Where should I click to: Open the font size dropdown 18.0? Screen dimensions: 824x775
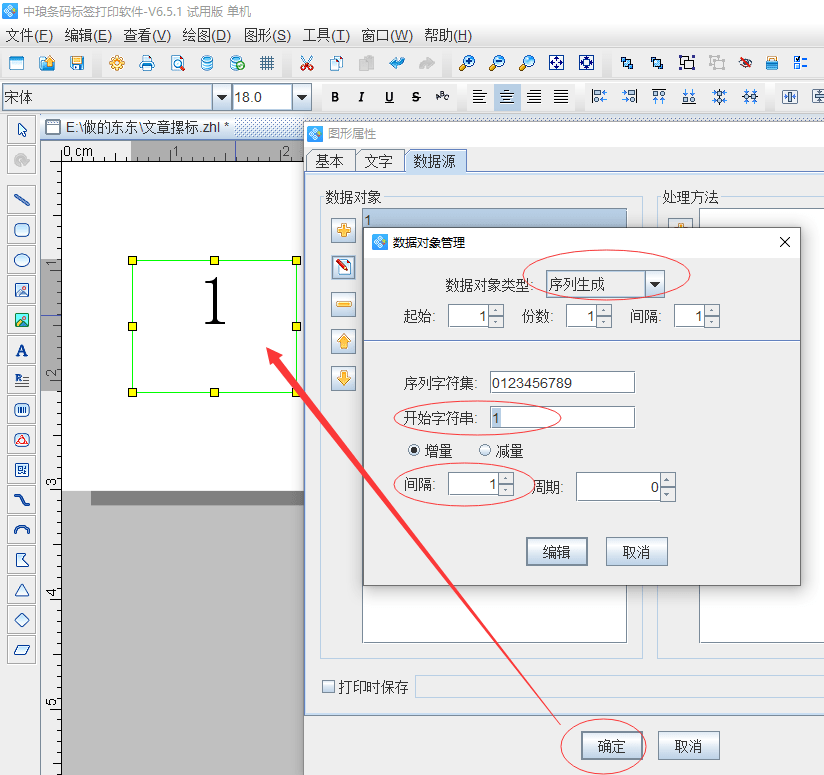[301, 97]
